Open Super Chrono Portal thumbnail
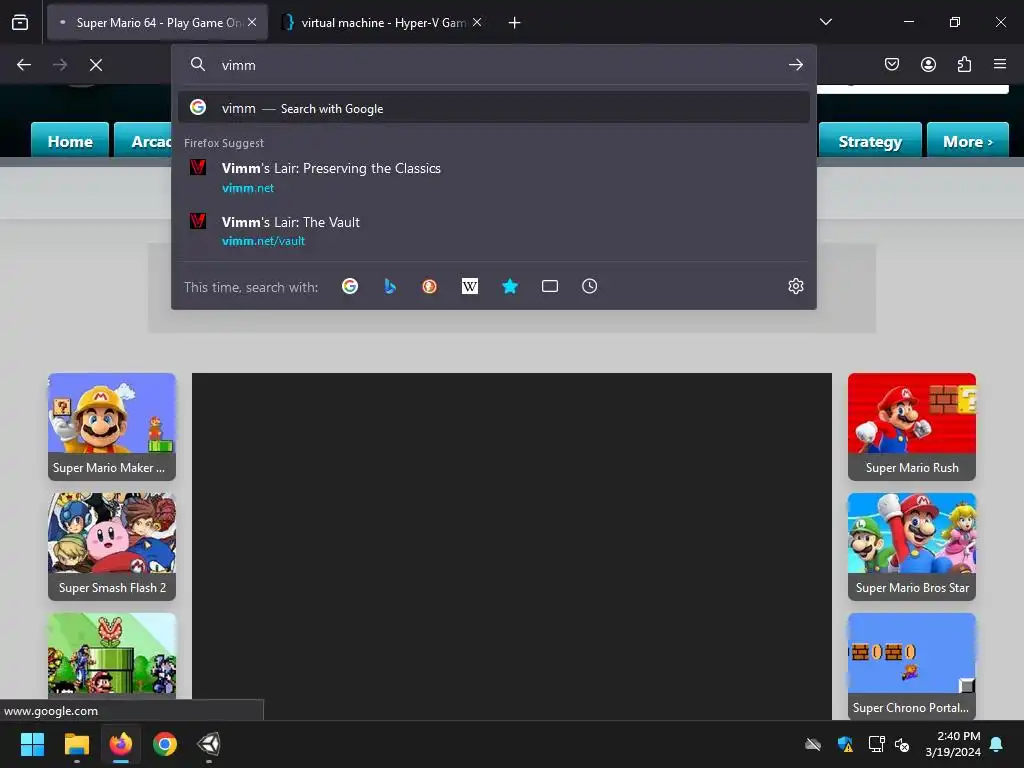This screenshot has height=768, width=1024. click(x=912, y=666)
